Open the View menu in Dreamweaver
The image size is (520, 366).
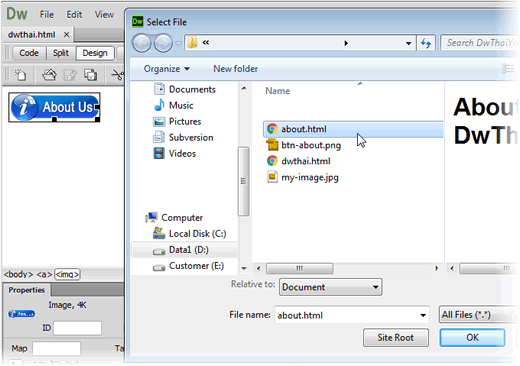104,15
